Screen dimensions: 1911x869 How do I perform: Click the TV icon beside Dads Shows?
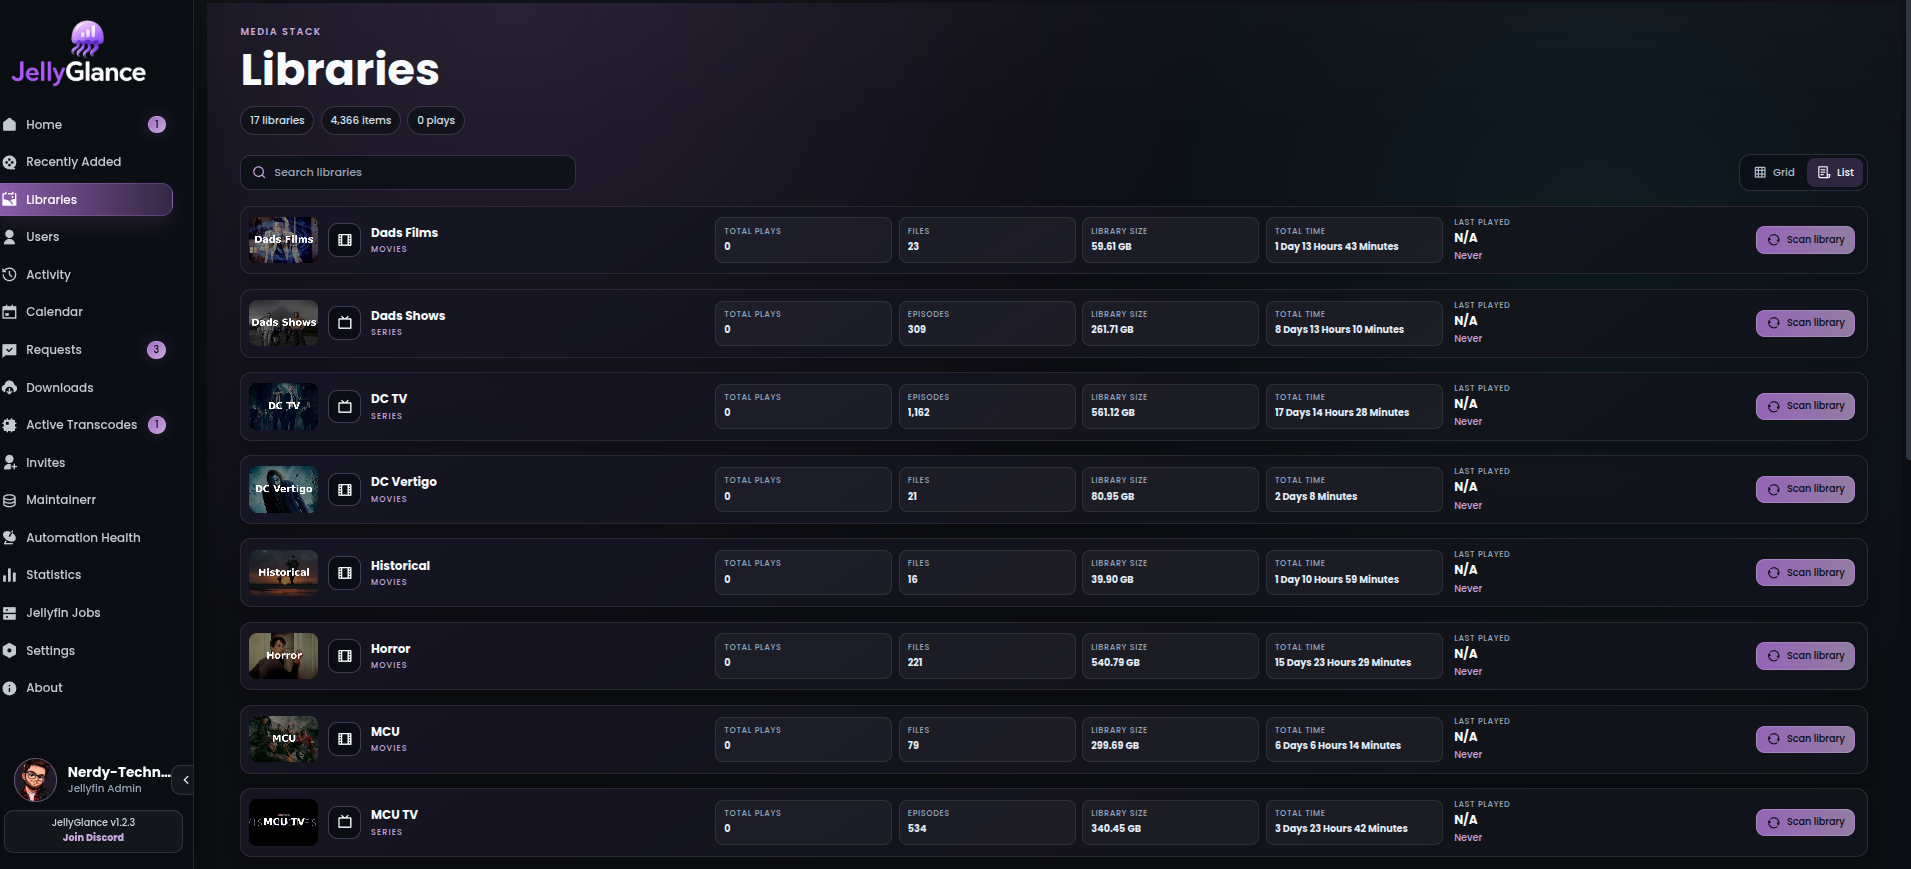click(x=345, y=323)
